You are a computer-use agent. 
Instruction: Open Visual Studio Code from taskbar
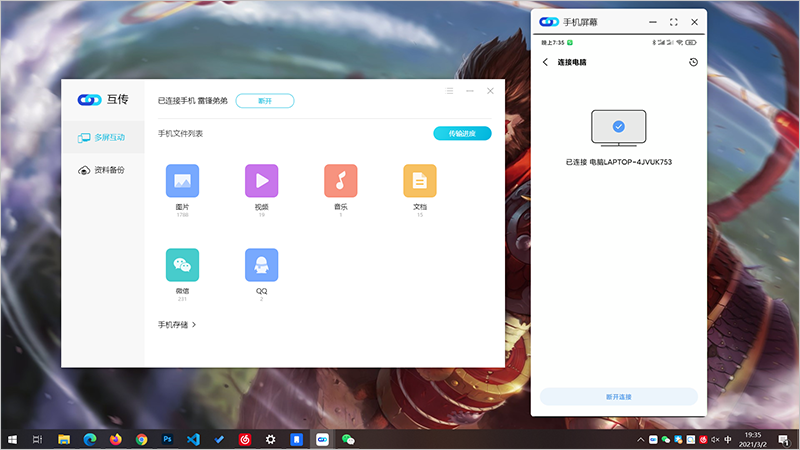(x=193, y=439)
